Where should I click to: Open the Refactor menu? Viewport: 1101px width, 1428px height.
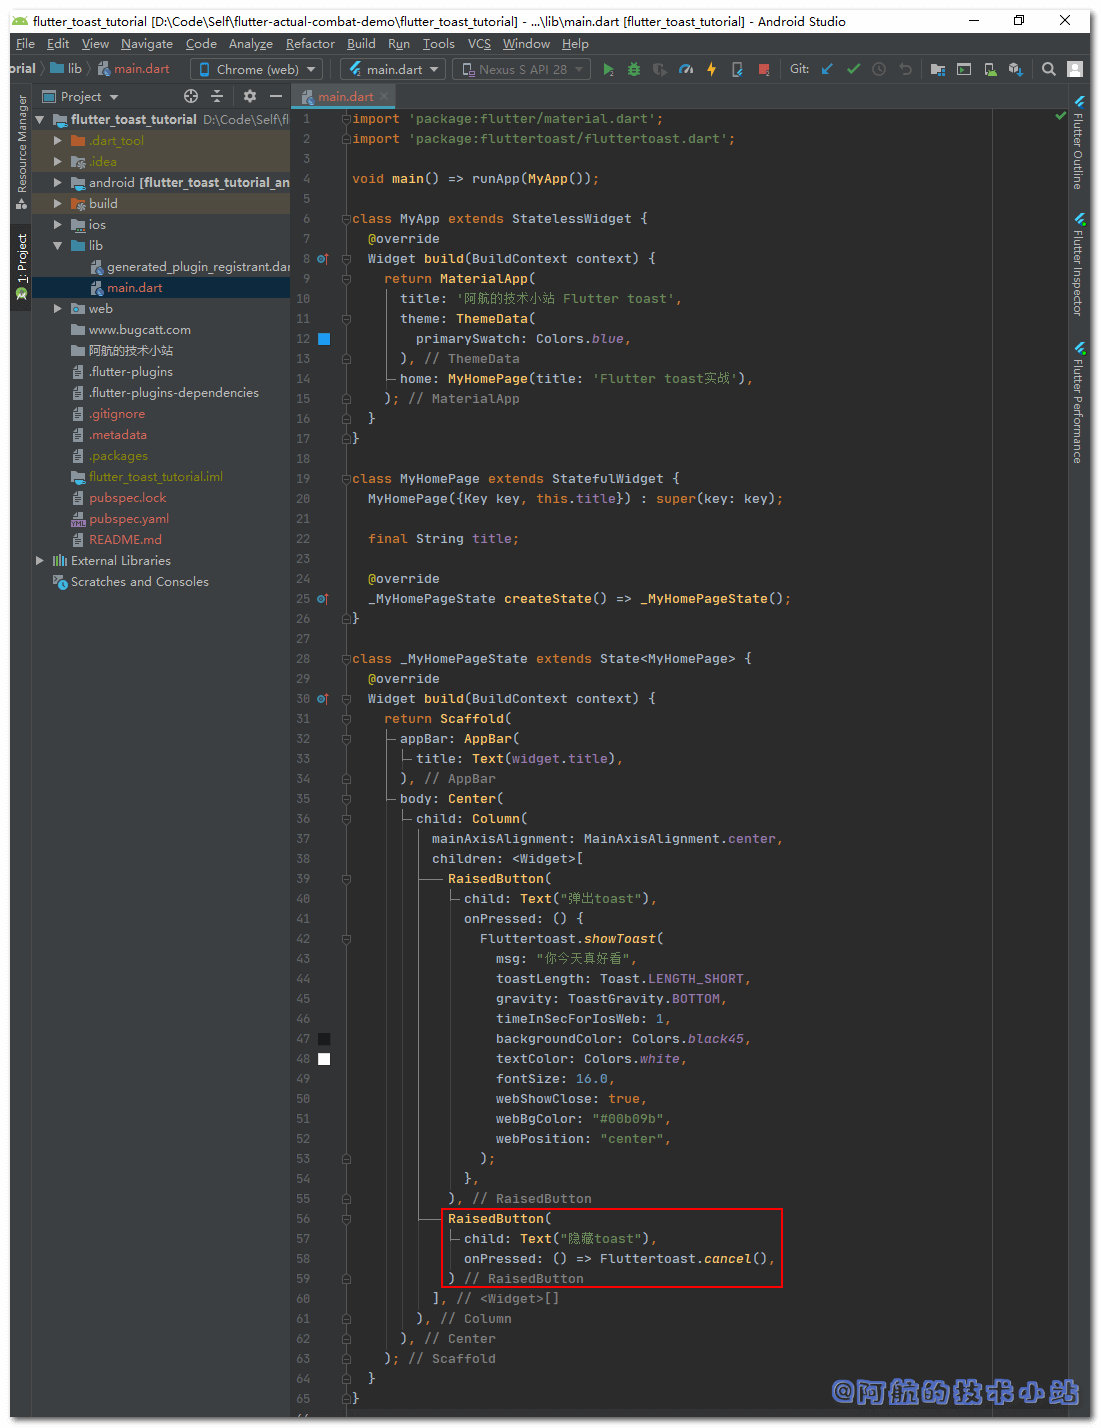[310, 44]
